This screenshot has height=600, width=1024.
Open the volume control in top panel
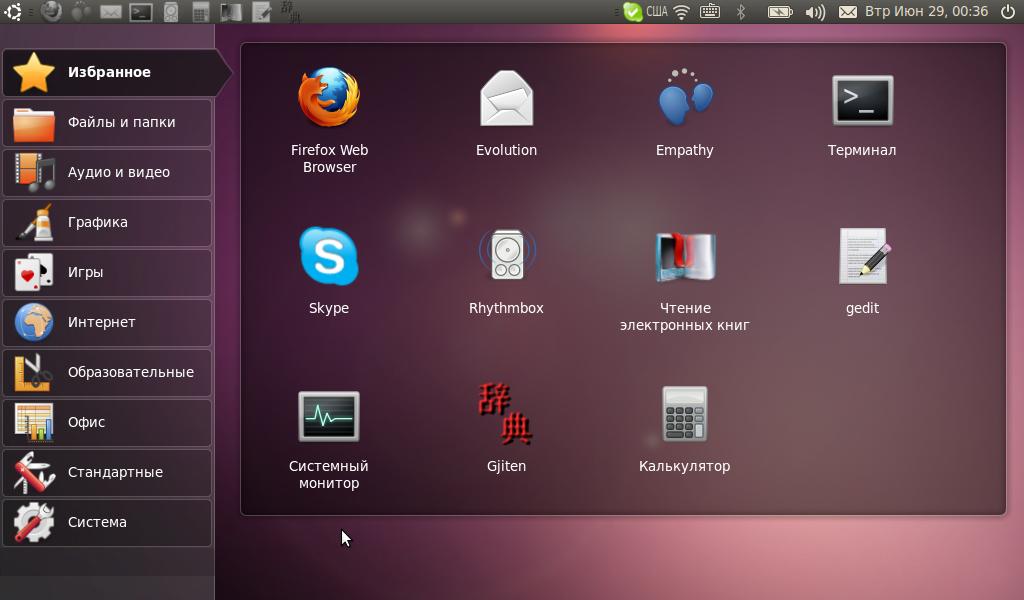tap(815, 12)
